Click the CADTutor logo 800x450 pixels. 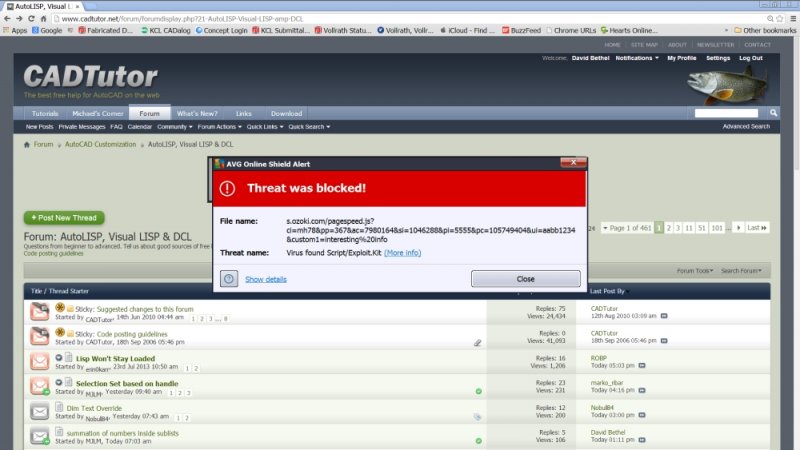(x=91, y=77)
